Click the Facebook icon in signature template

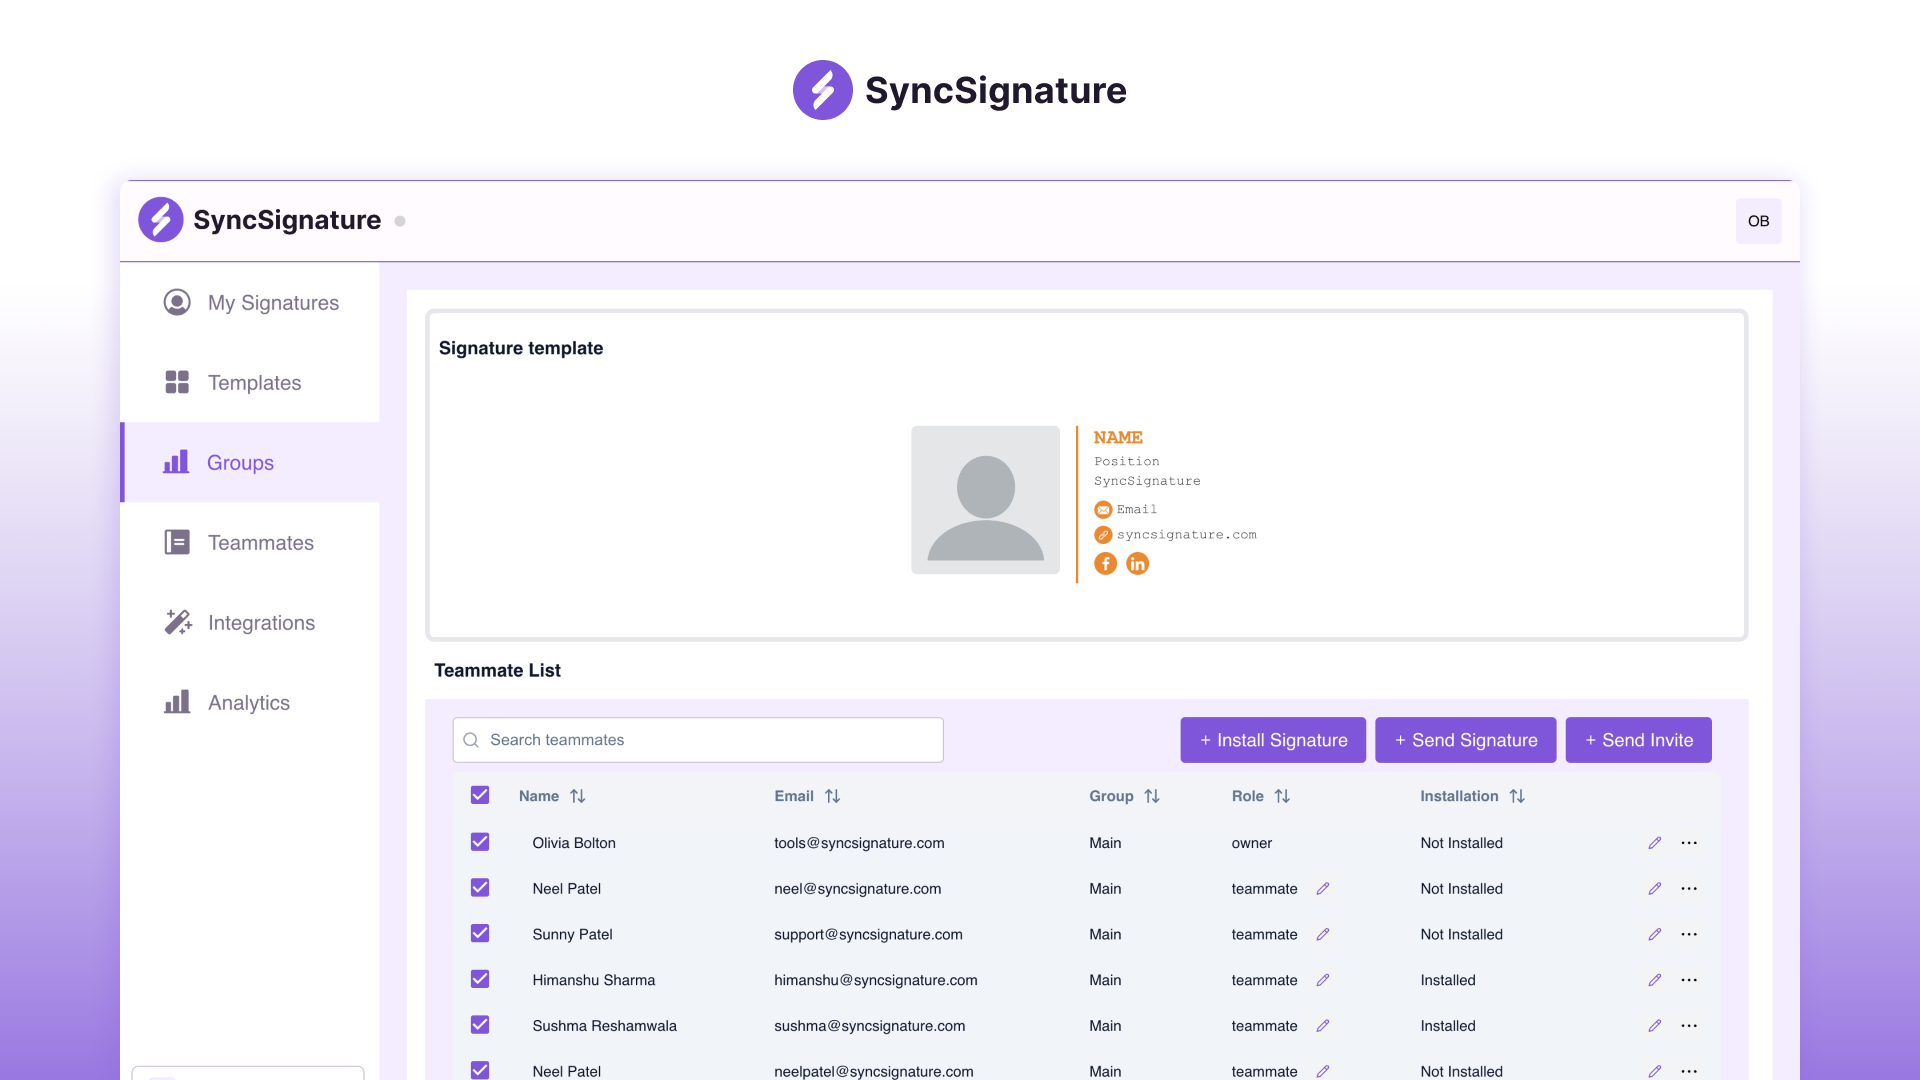pos(1106,563)
